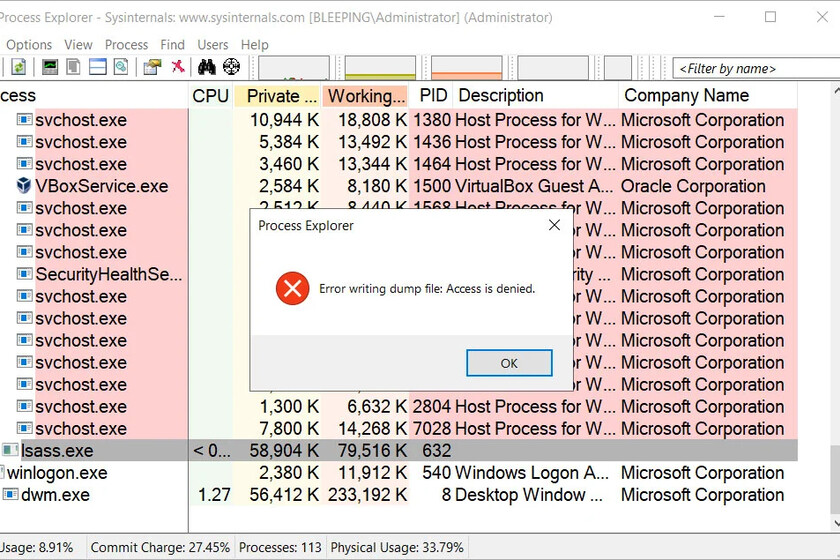Click the PID 632 cell
Image resolution: width=840 pixels, height=560 pixels.
point(436,451)
